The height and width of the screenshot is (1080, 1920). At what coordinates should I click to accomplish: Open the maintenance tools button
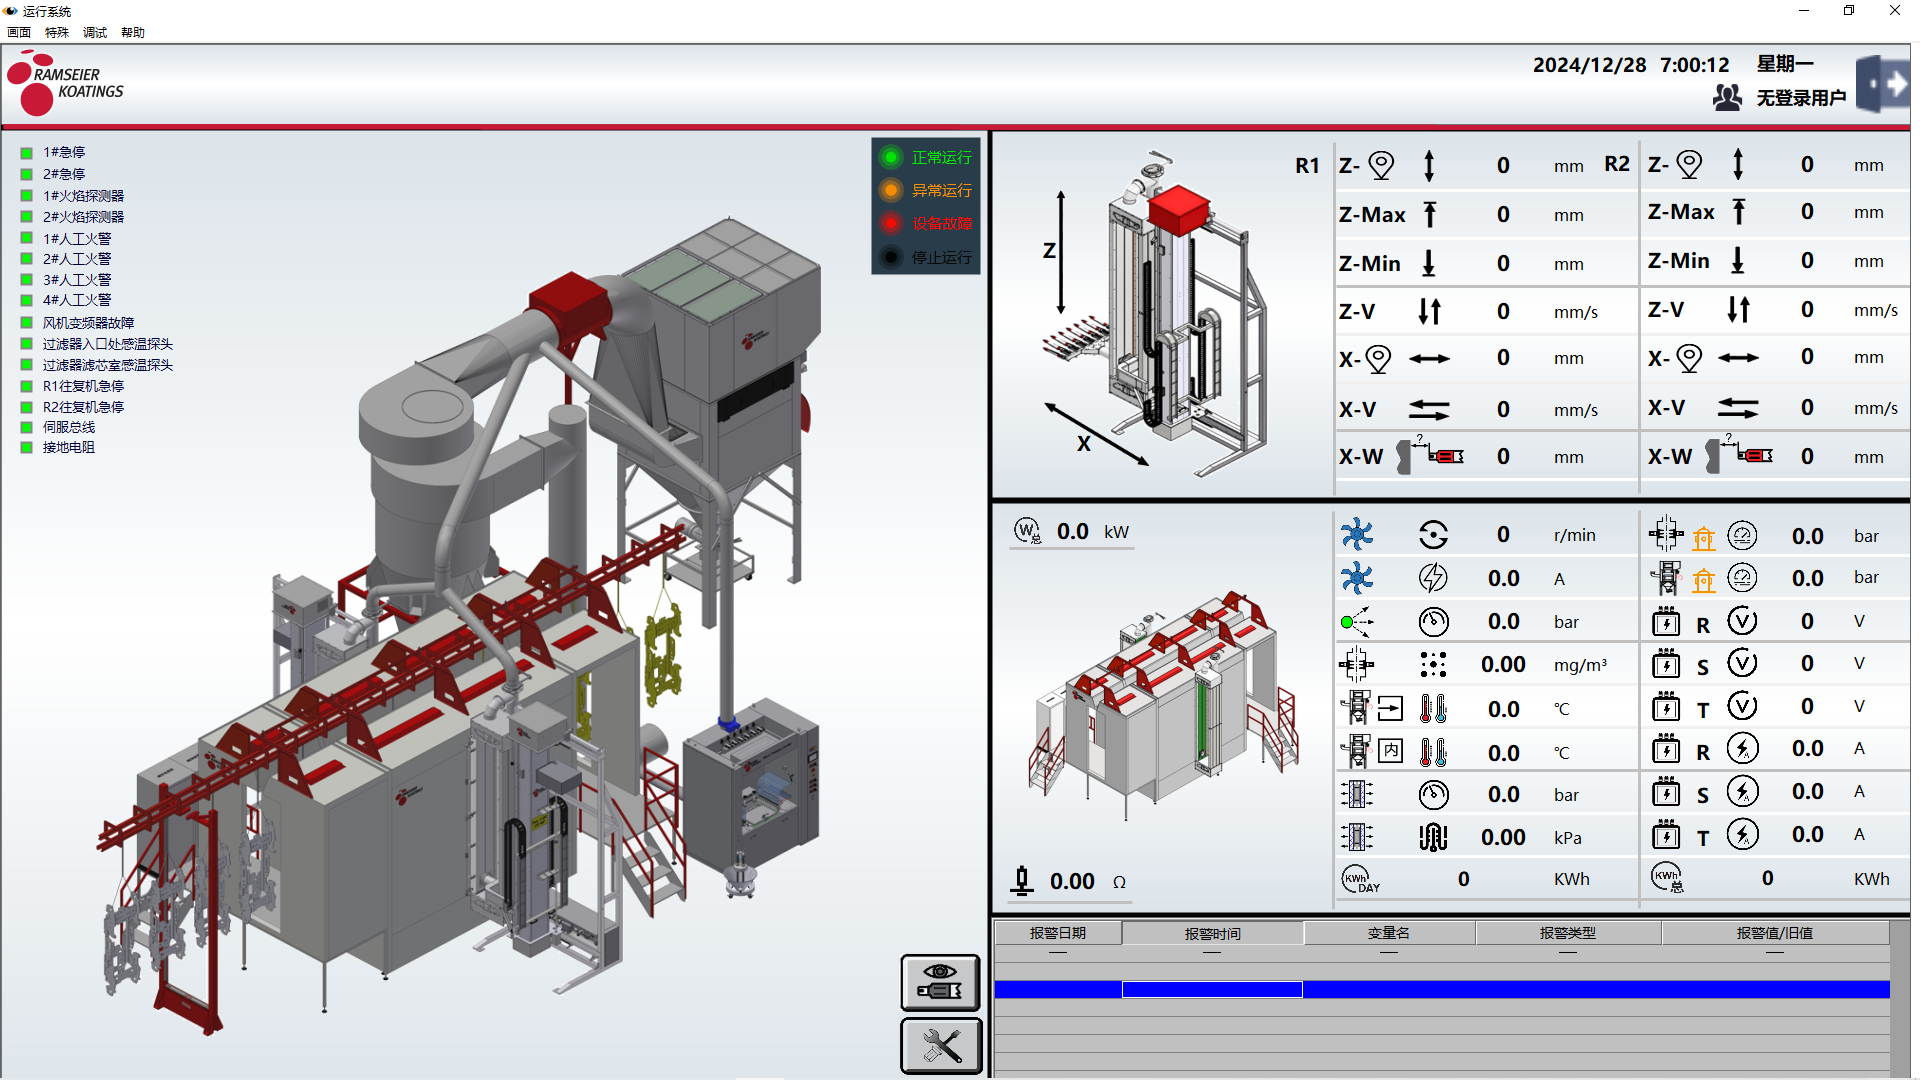(941, 1046)
